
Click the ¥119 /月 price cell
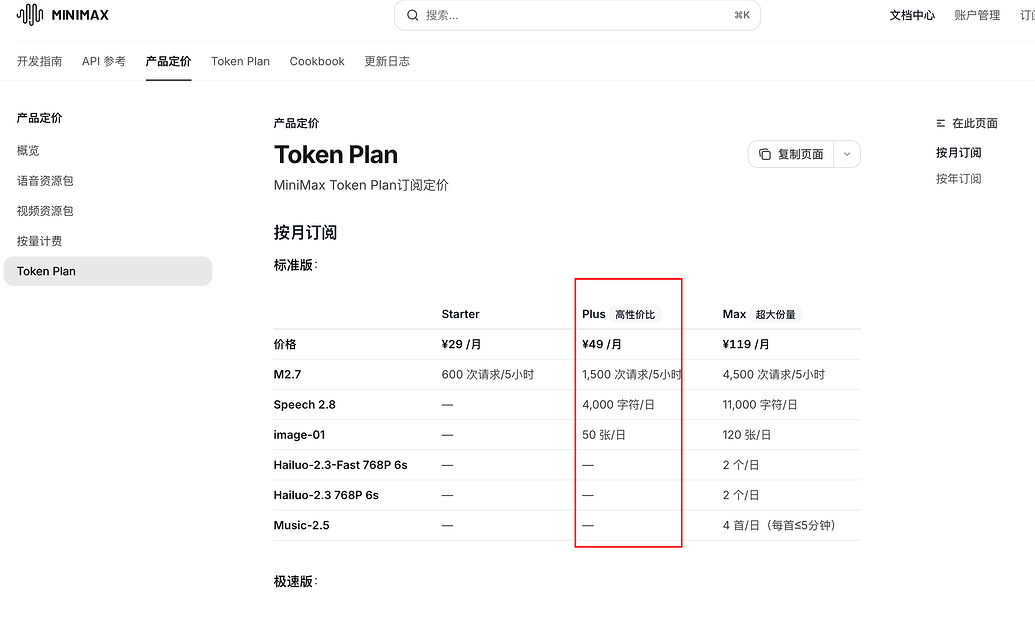(746, 344)
